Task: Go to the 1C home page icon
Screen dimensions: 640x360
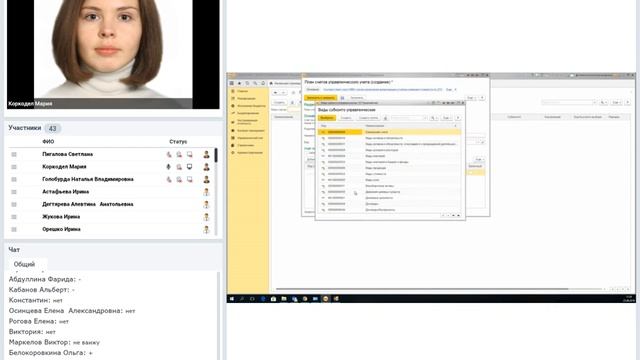Action: 271,83
